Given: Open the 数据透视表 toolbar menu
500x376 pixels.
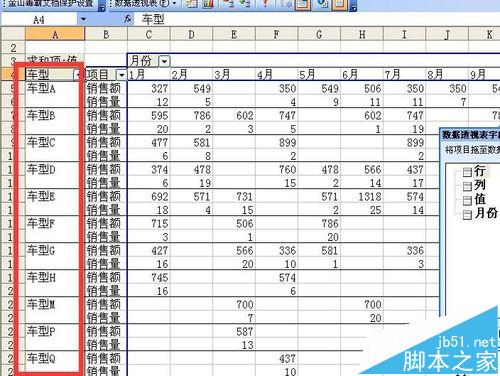Looking at the screenshot, I should click(145, 3).
